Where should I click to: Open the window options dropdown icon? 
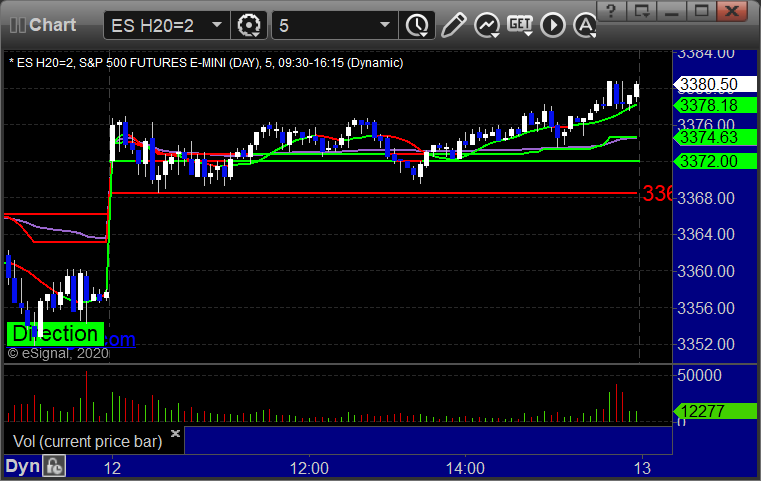(x=642, y=11)
